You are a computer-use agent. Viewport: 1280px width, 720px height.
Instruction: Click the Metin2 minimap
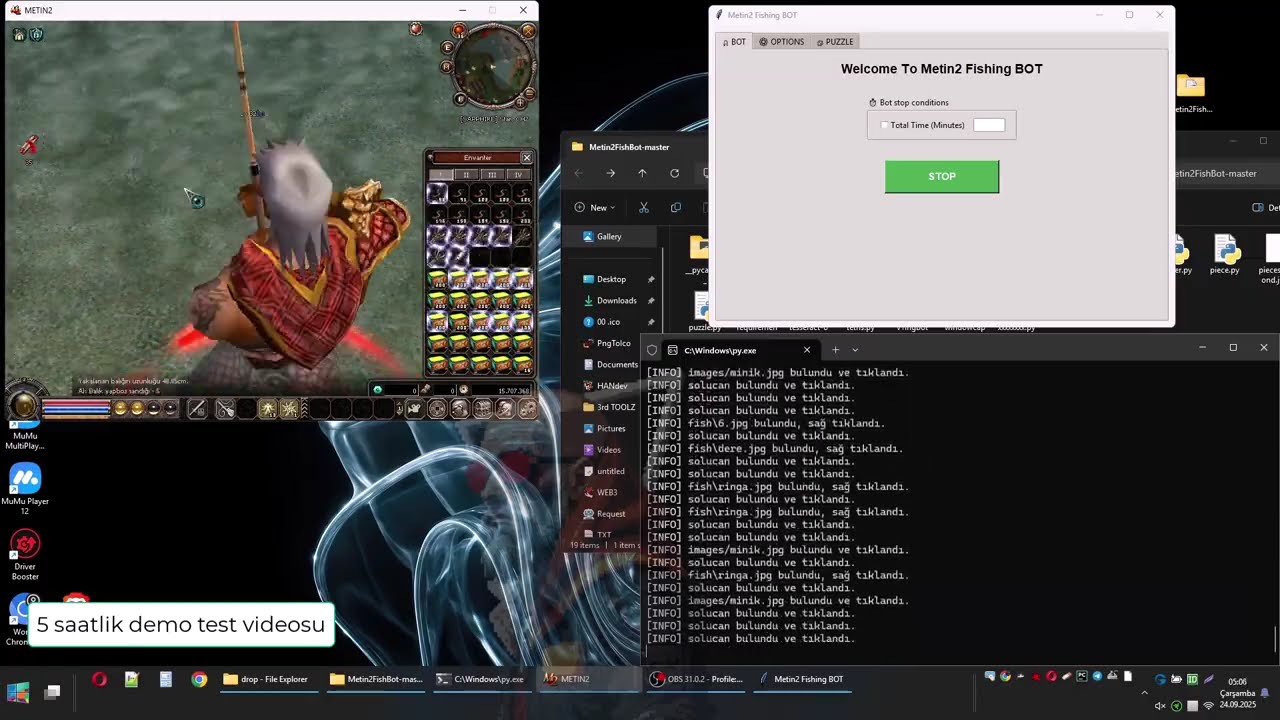point(492,66)
